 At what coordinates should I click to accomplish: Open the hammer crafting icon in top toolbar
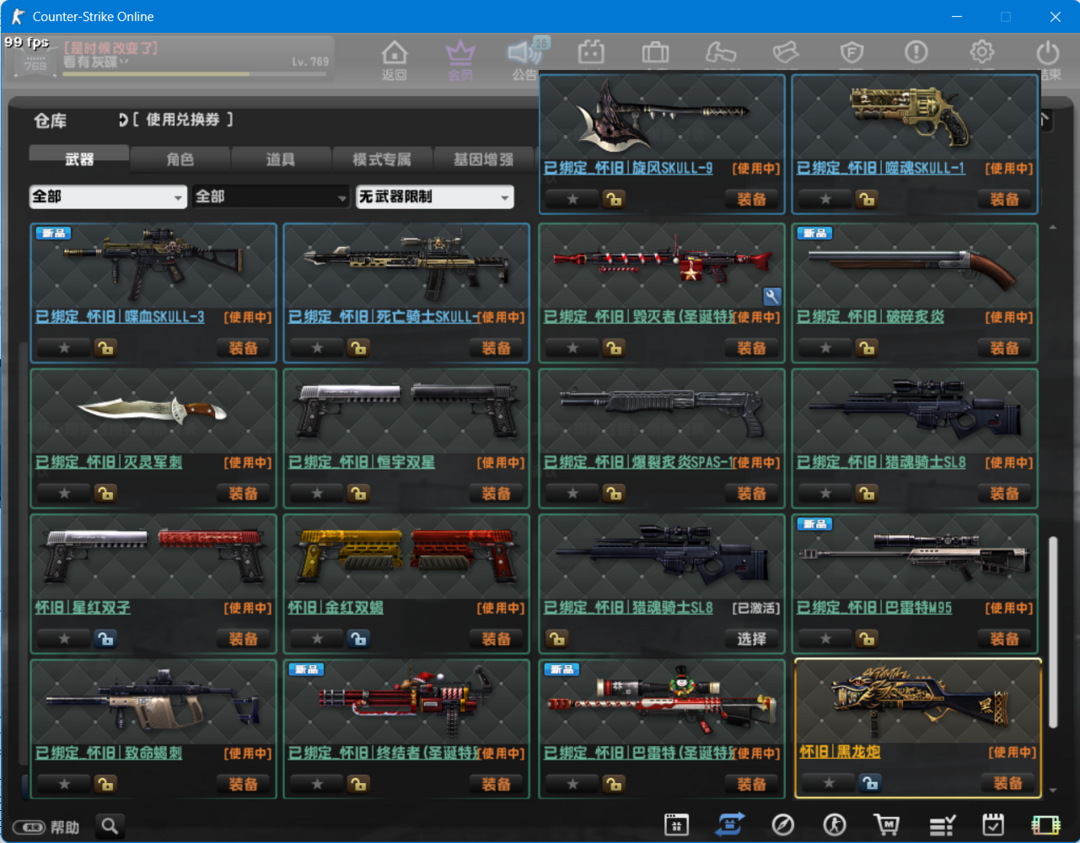click(720, 52)
